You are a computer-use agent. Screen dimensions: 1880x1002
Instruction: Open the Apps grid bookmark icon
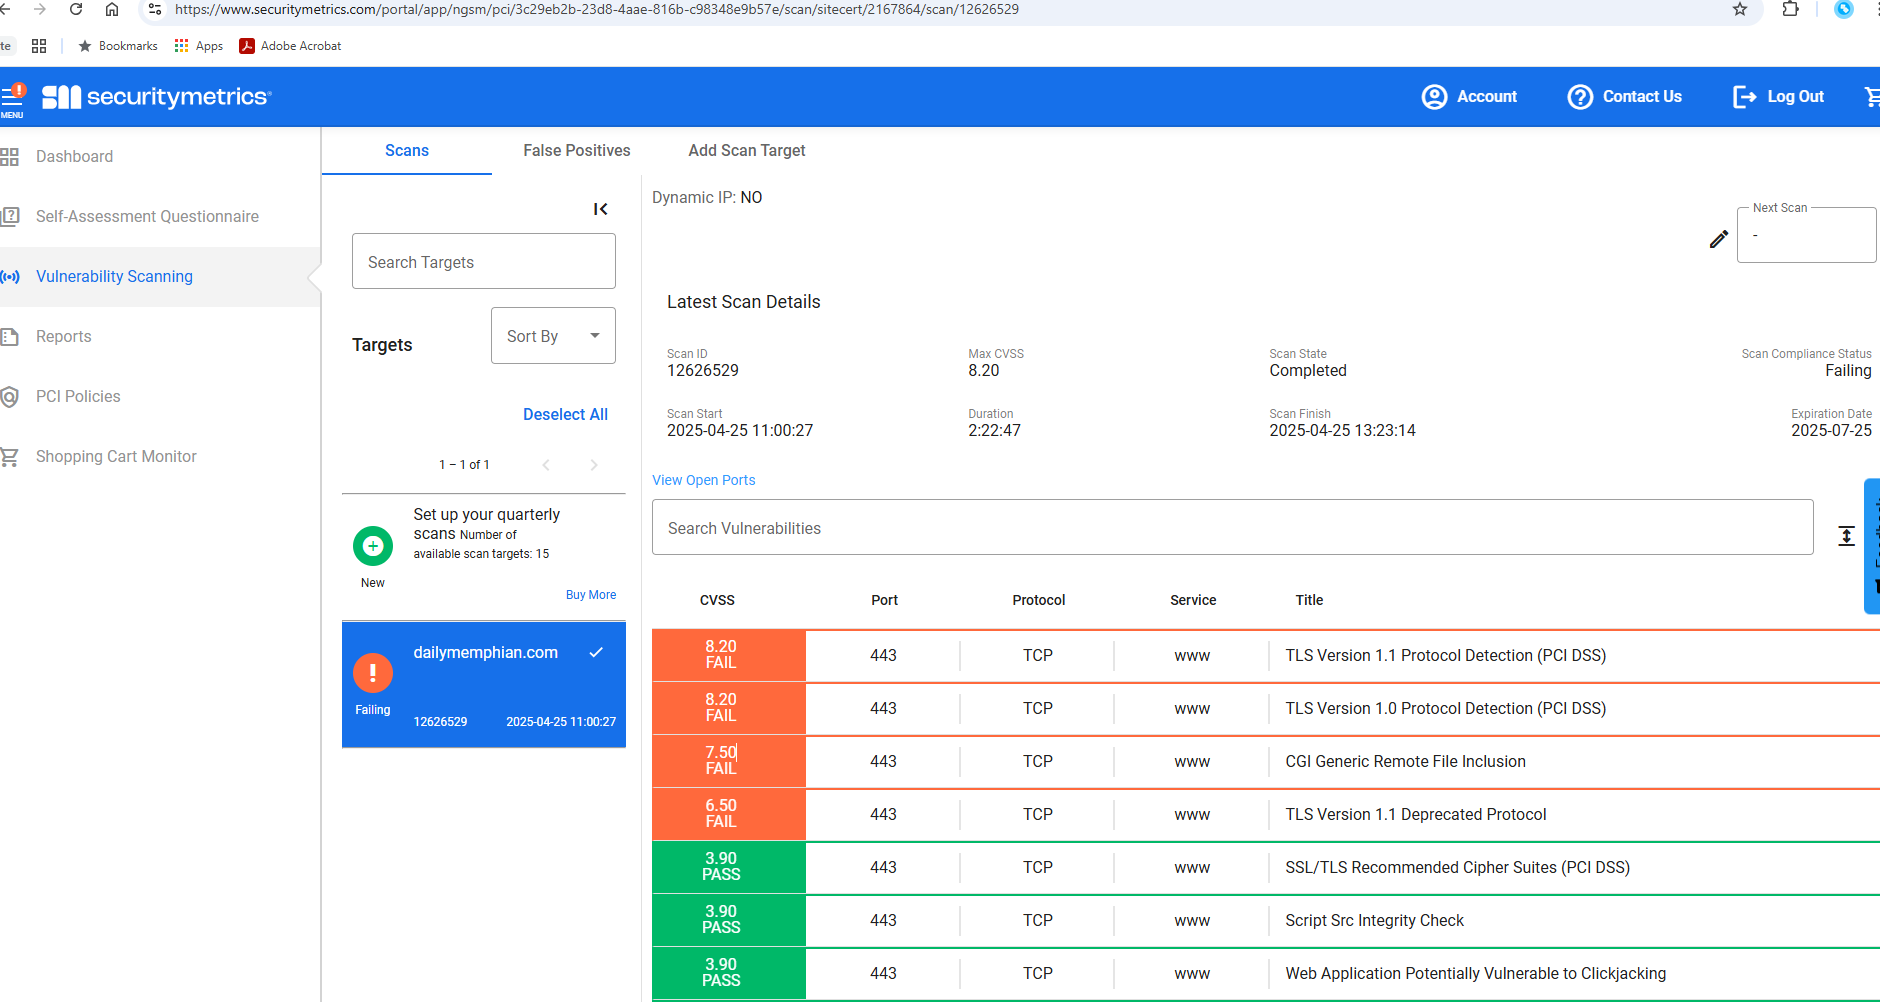click(181, 46)
